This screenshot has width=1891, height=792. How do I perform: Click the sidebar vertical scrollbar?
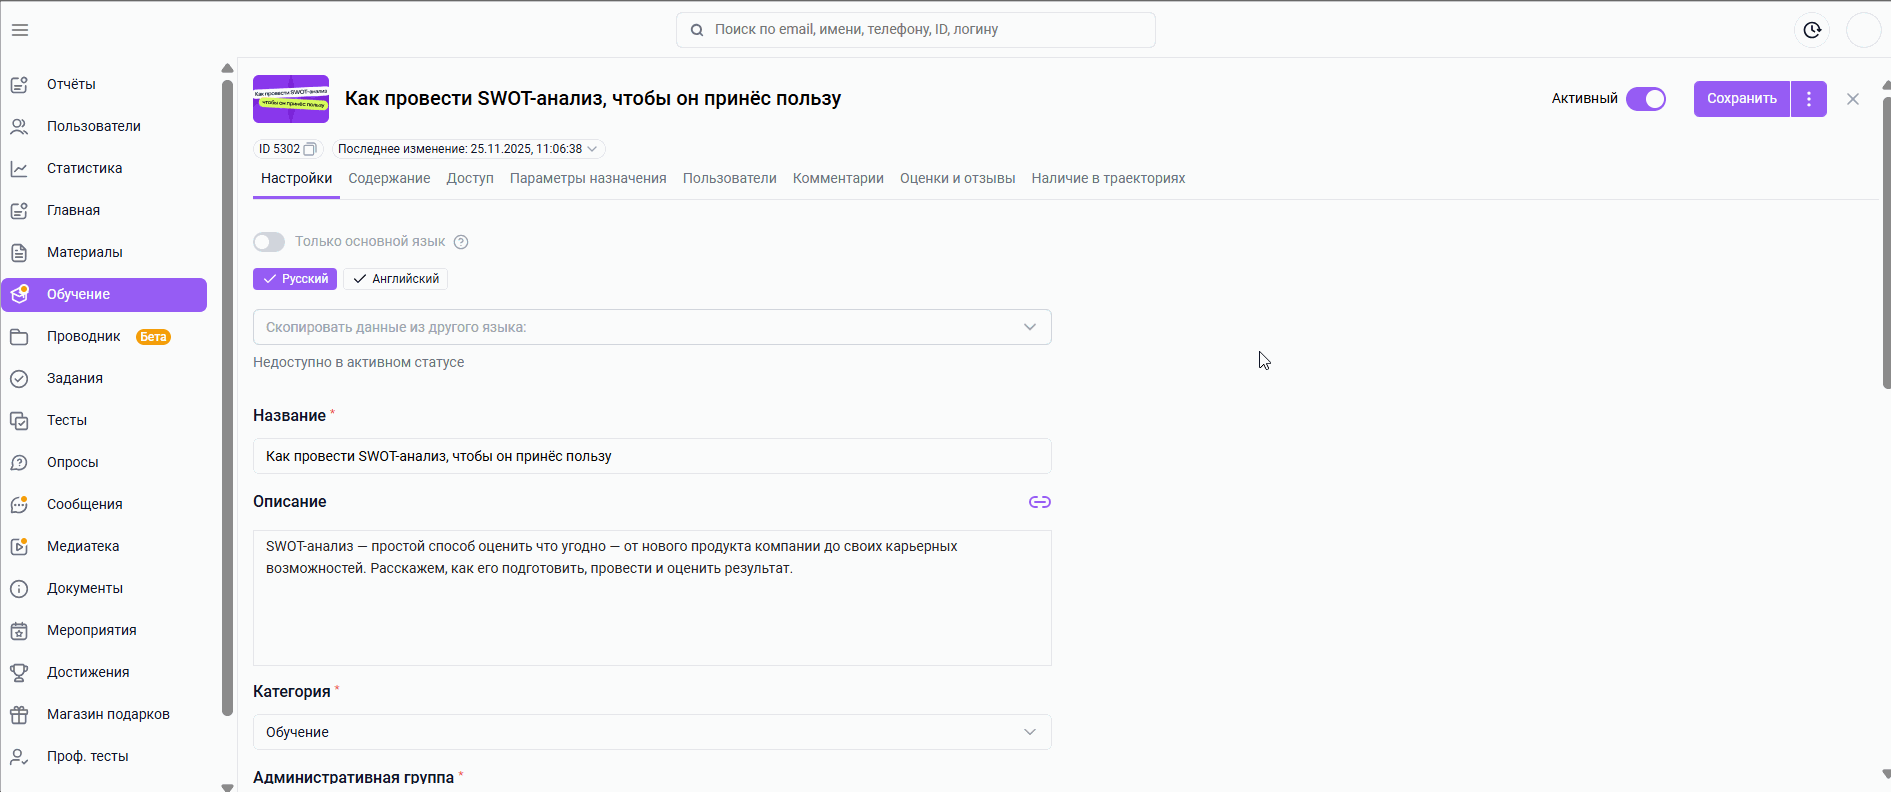(227, 398)
